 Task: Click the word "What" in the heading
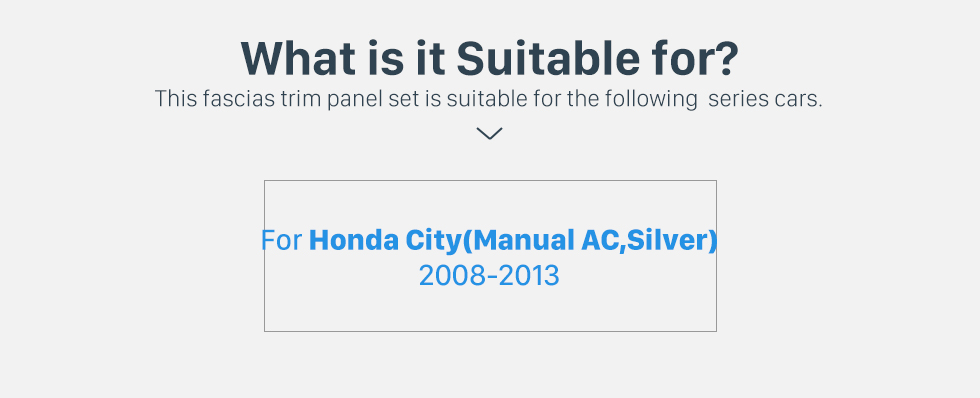pos(298,59)
